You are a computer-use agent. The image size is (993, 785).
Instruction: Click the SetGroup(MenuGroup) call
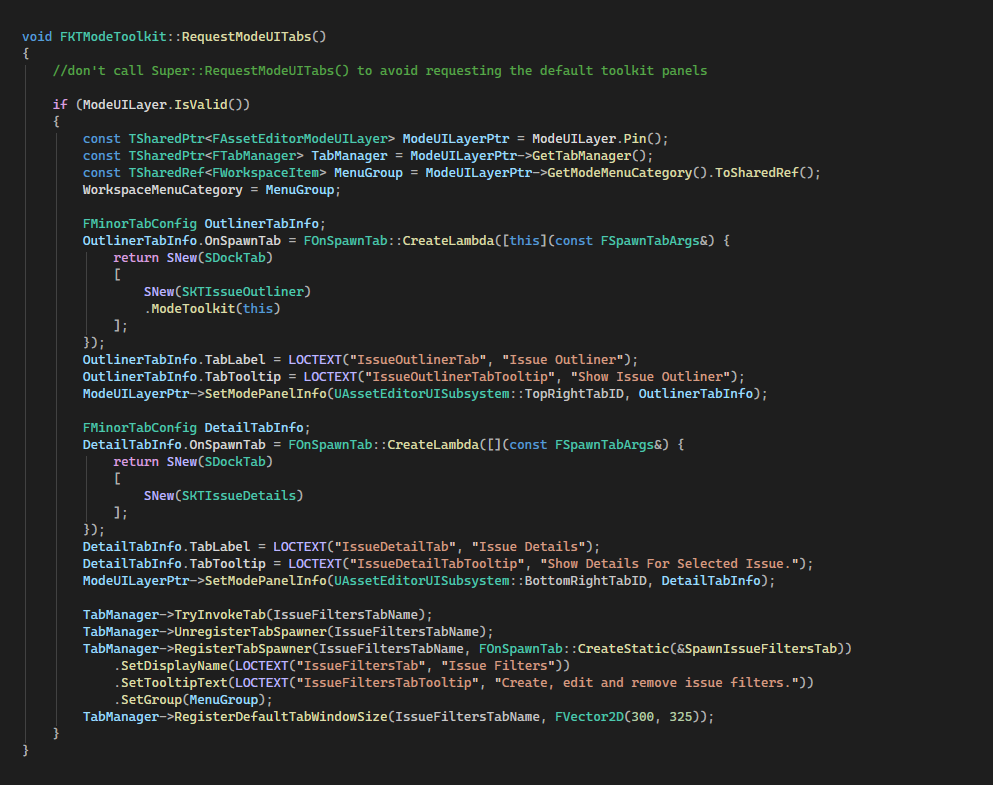[x=187, y=699]
